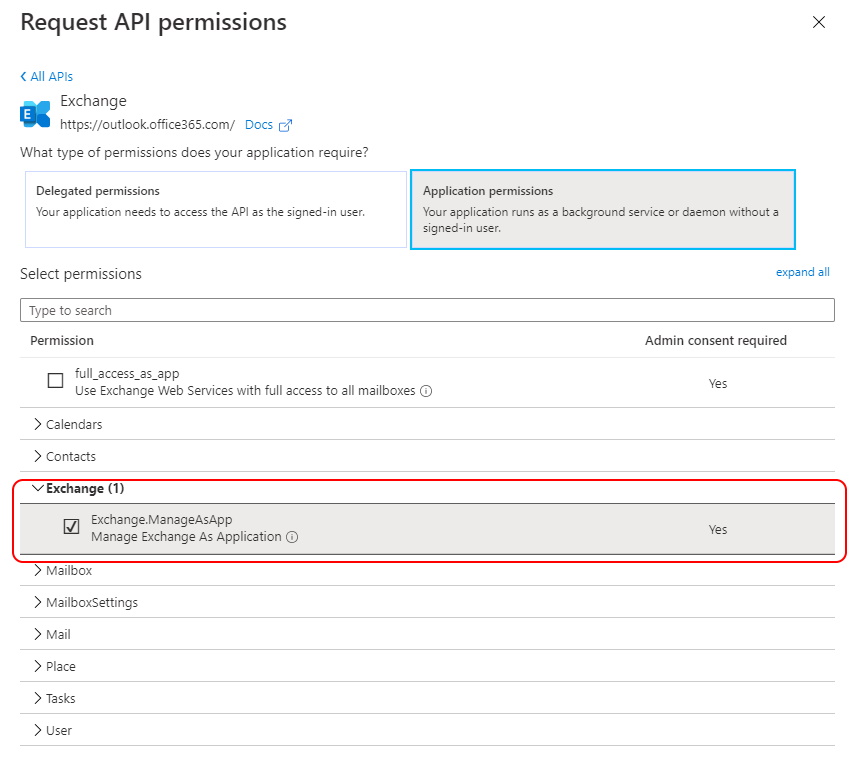The width and height of the screenshot is (855, 769).
Task: Click the https://outlook.office365.com/ URL text
Action: (x=147, y=125)
